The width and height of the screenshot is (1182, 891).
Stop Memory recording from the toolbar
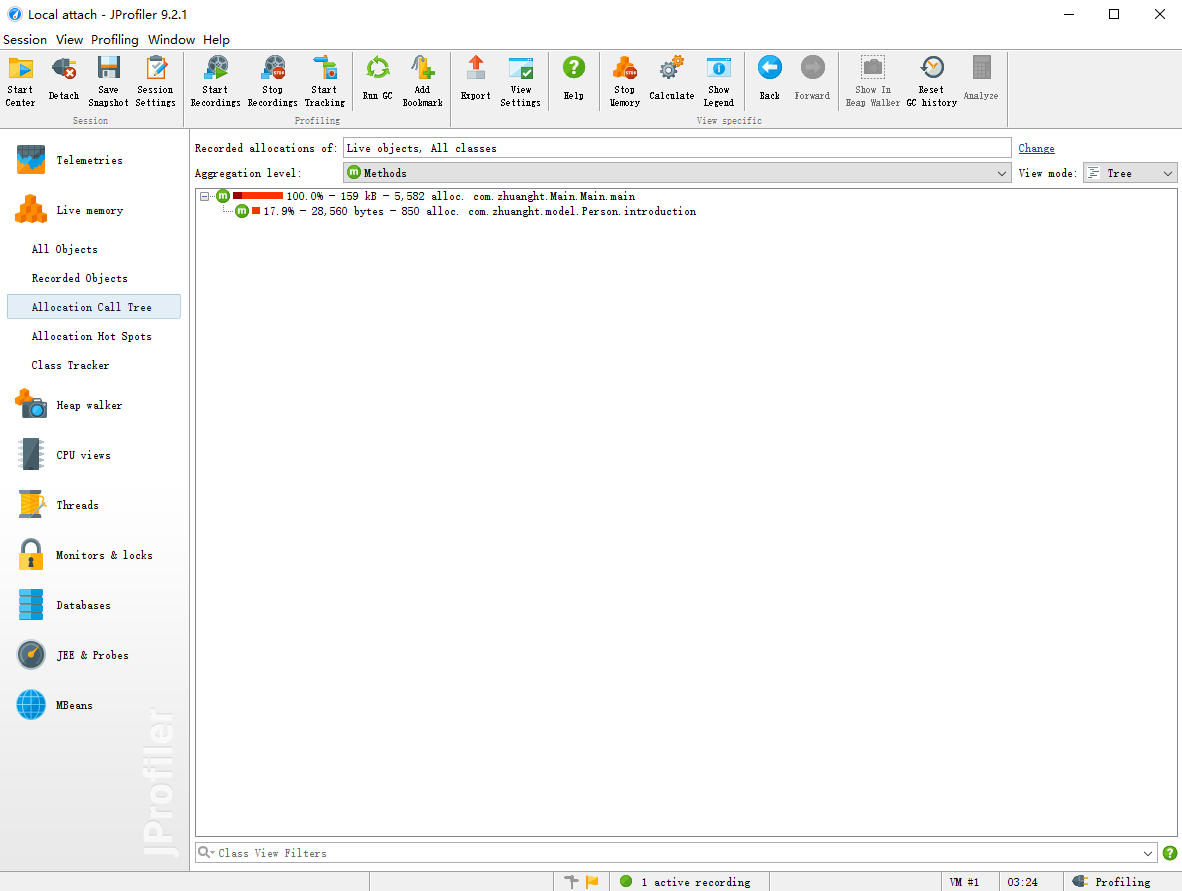[x=625, y=69]
